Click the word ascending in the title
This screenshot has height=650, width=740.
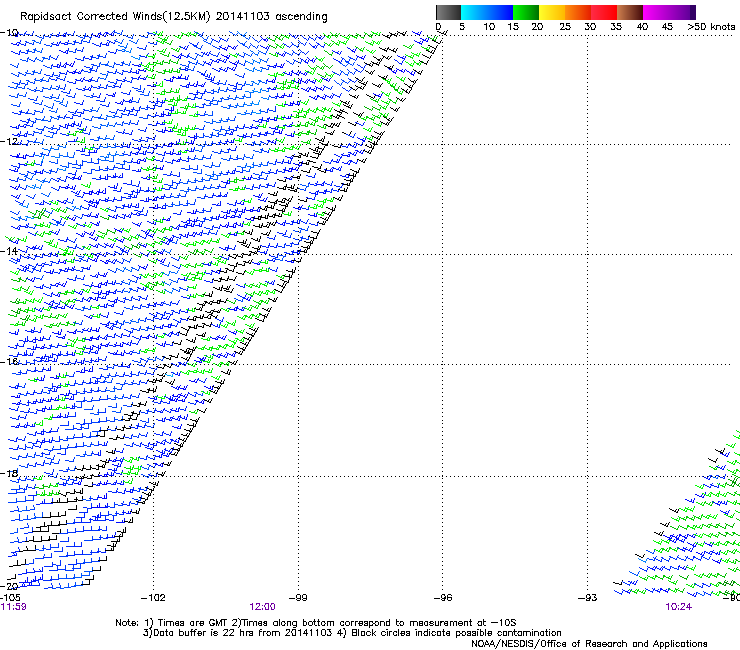tap(301, 17)
